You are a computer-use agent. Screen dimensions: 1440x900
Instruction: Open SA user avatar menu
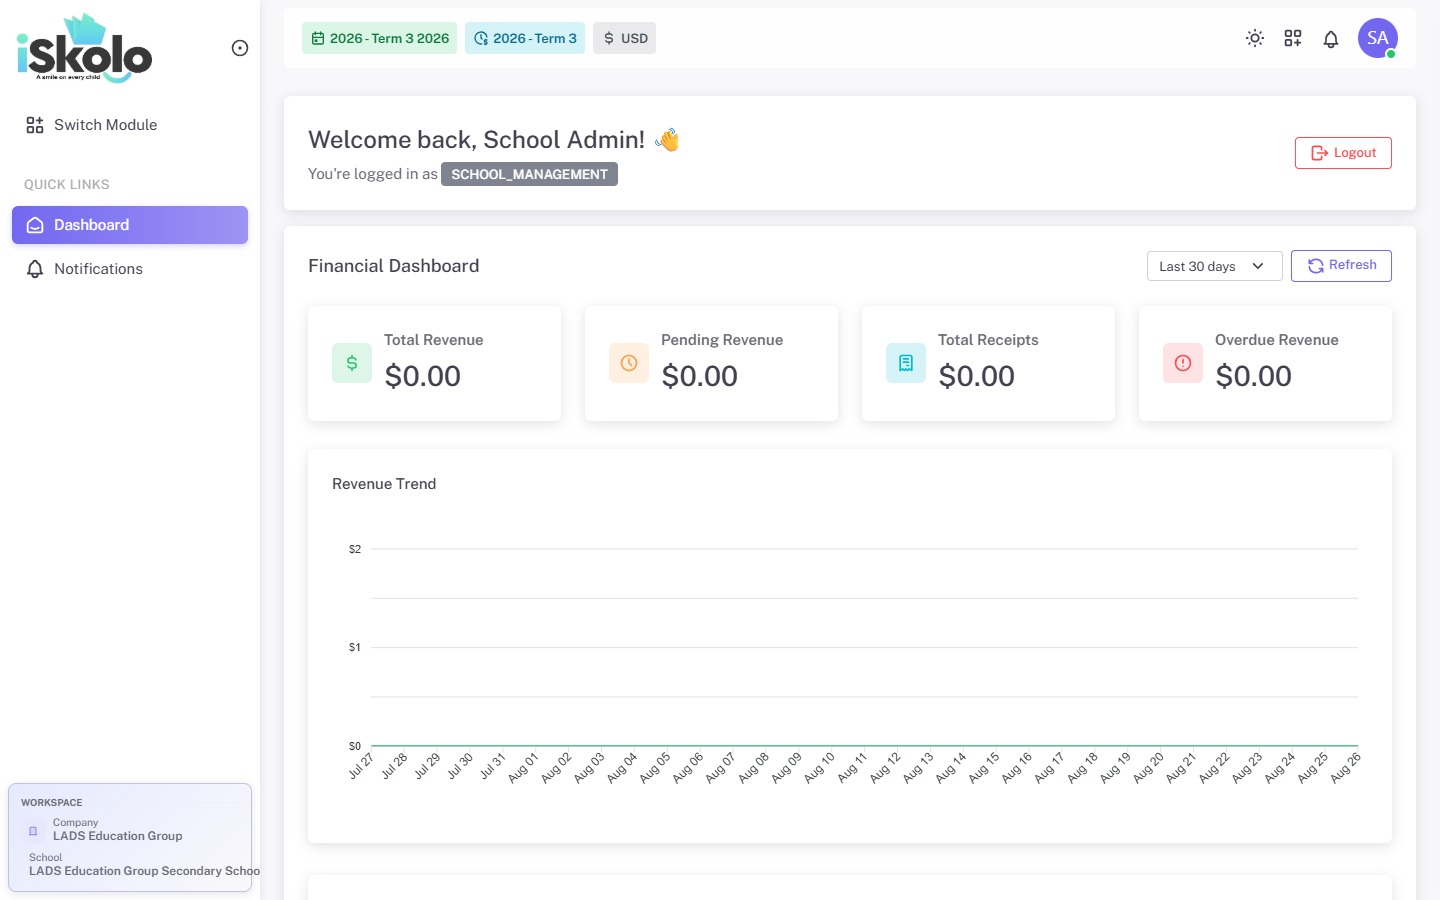coord(1378,38)
